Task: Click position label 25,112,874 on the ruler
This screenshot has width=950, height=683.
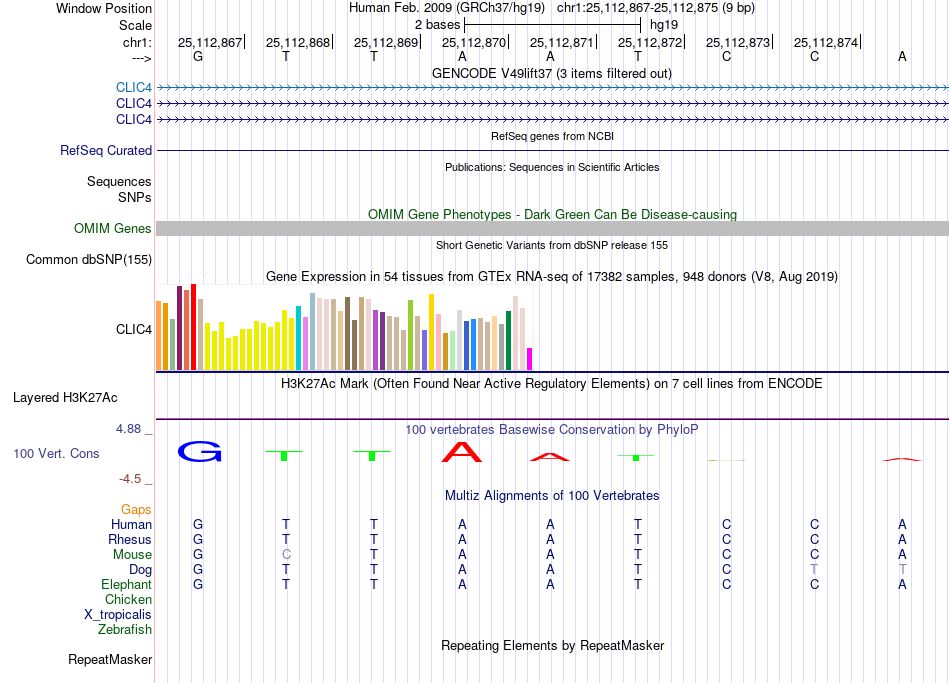Action: (x=826, y=42)
